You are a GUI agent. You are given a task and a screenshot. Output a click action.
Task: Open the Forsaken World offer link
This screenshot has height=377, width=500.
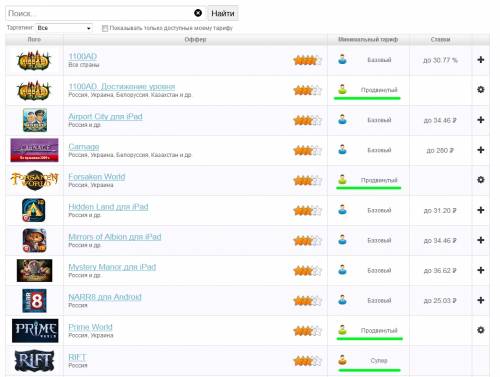[97, 176]
